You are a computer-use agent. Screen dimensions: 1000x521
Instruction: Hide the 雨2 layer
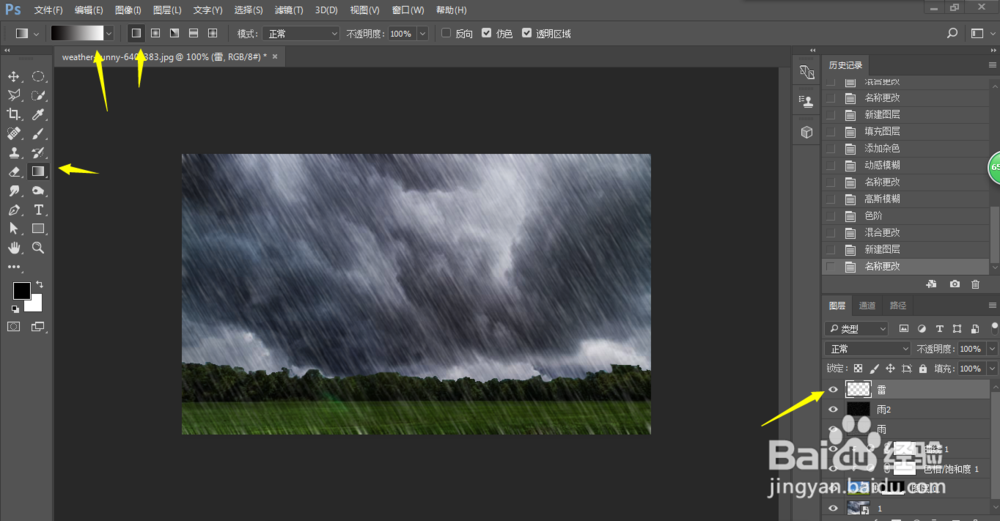pos(833,409)
